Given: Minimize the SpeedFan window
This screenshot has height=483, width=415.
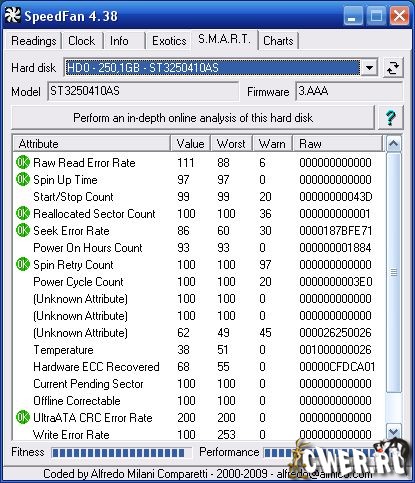Looking at the screenshot, I should [353, 16].
